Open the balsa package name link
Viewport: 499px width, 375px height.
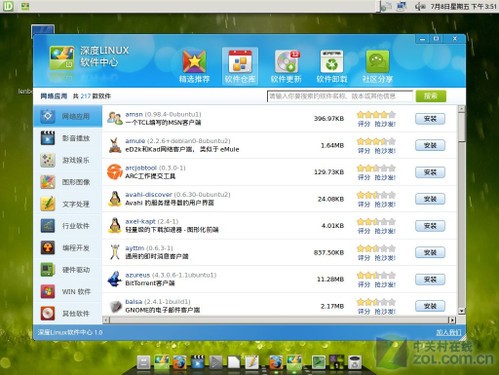click(133, 302)
